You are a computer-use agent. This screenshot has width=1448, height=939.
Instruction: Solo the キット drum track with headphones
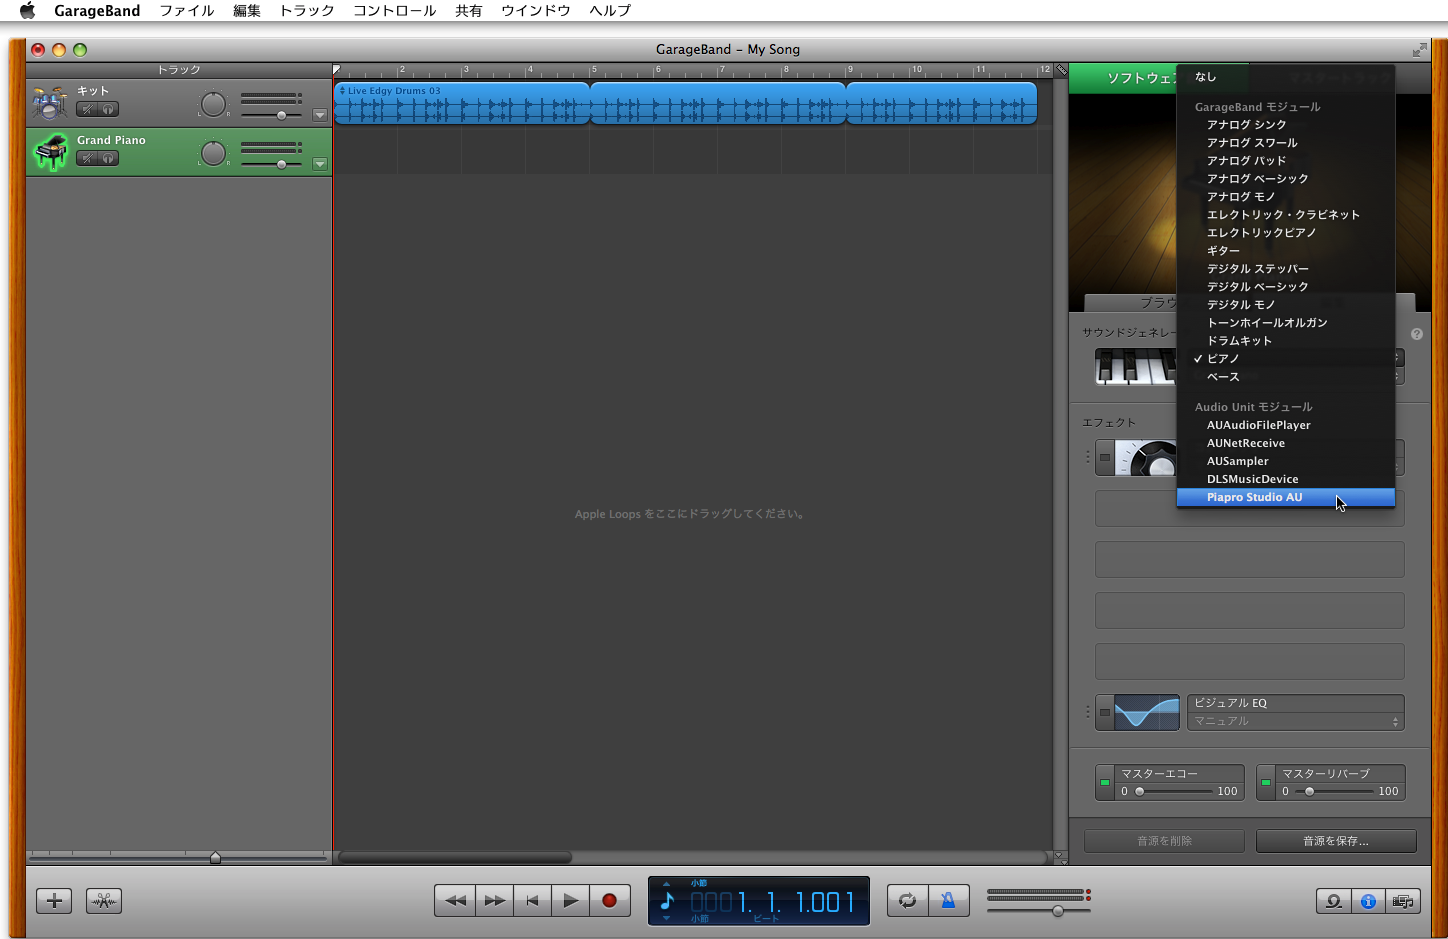point(108,109)
